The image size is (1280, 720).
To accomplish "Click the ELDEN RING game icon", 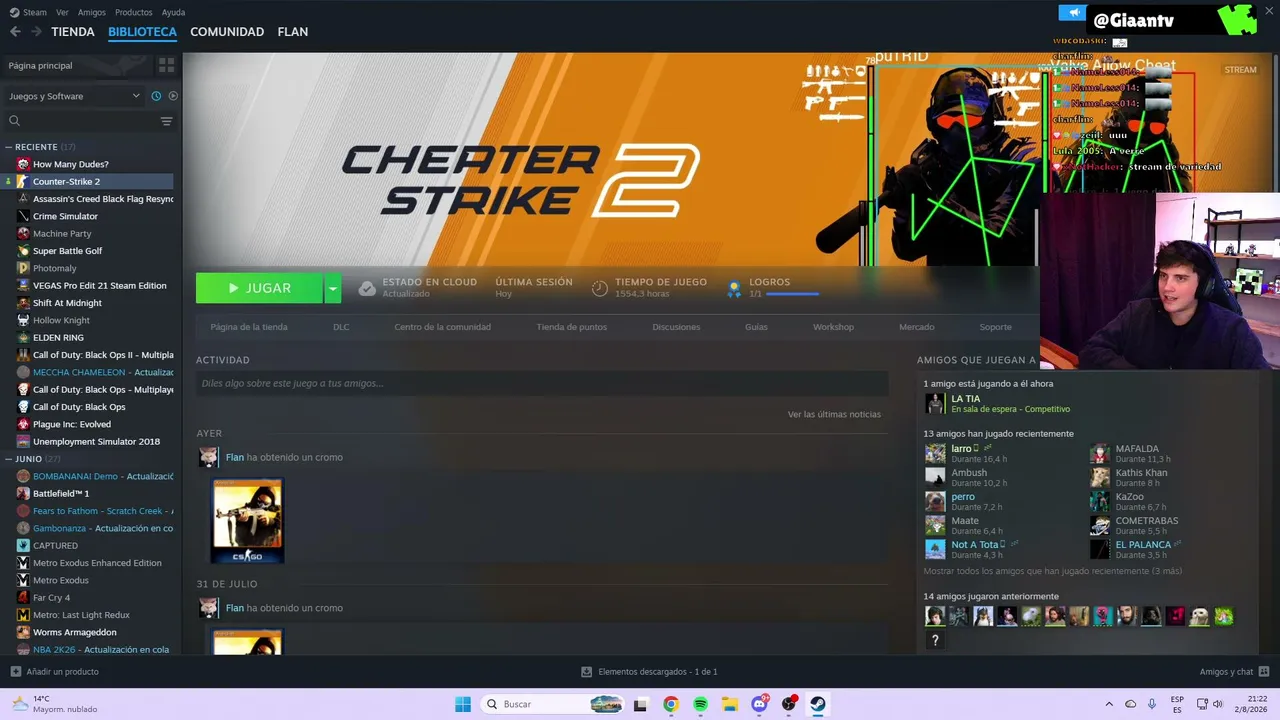I will point(23,338).
